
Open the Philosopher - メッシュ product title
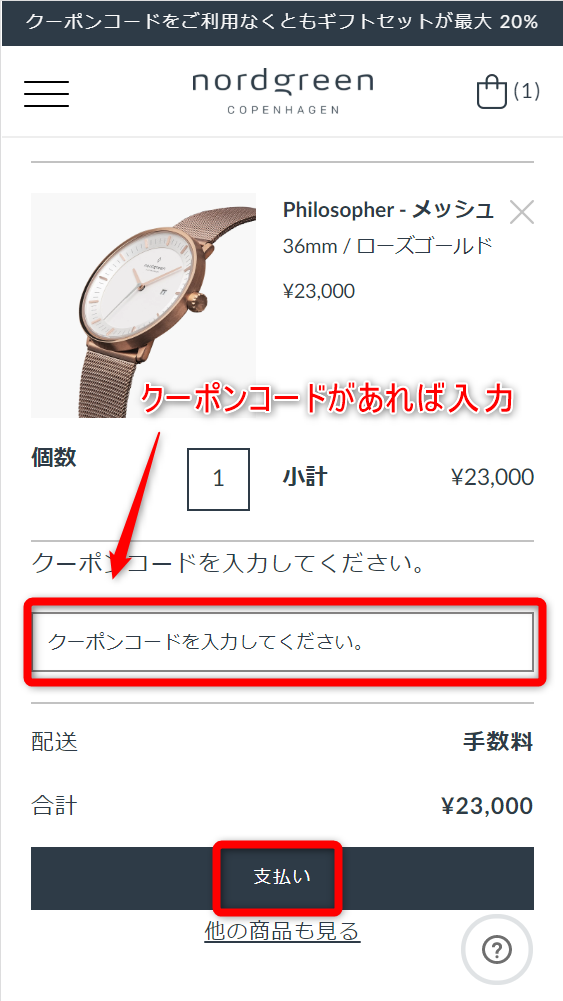pyautogui.click(x=387, y=209)
